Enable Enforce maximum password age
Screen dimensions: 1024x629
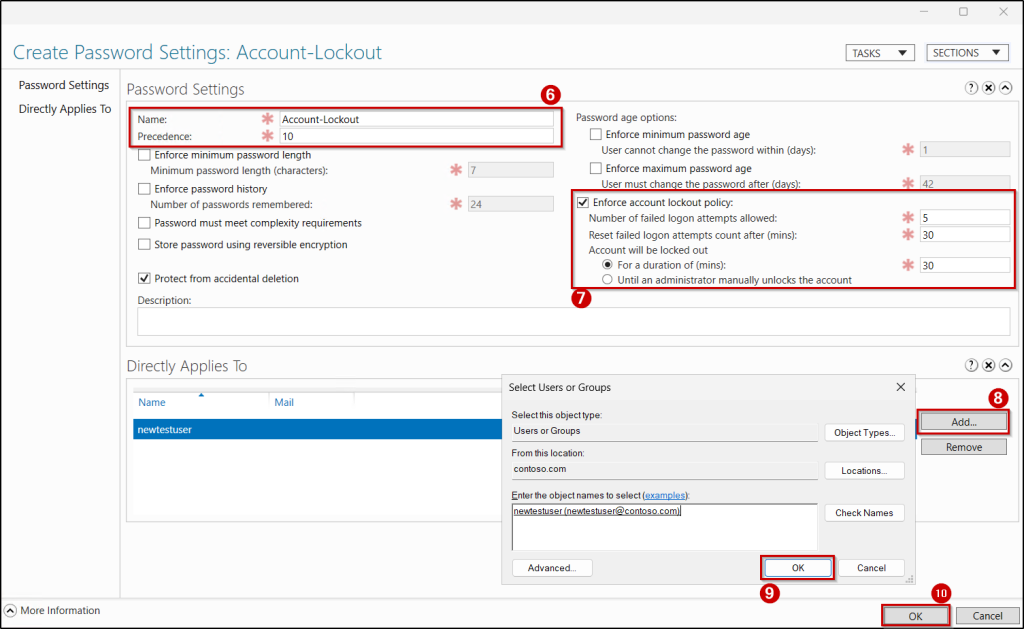(x=595, y=168)
